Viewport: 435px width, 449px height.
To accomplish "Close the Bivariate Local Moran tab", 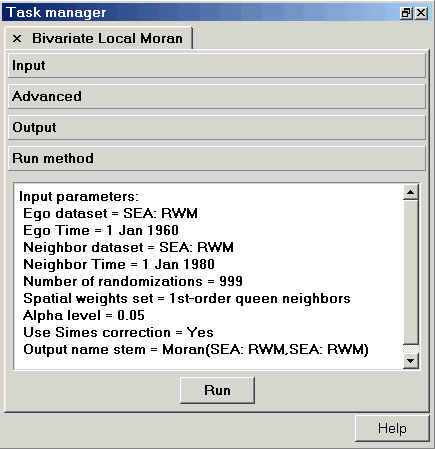I will pyautogui.click(x=17, y=39).
